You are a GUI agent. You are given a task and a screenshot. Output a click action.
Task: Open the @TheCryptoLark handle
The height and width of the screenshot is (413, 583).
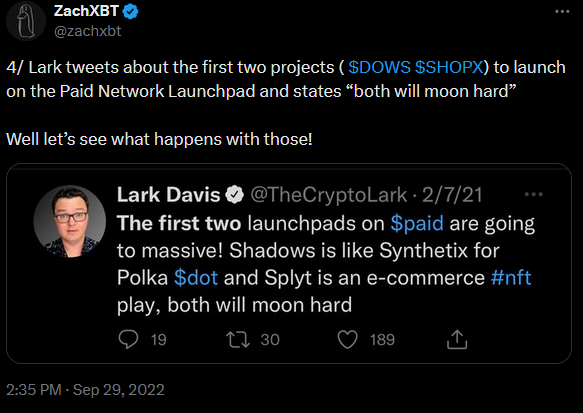329,195
